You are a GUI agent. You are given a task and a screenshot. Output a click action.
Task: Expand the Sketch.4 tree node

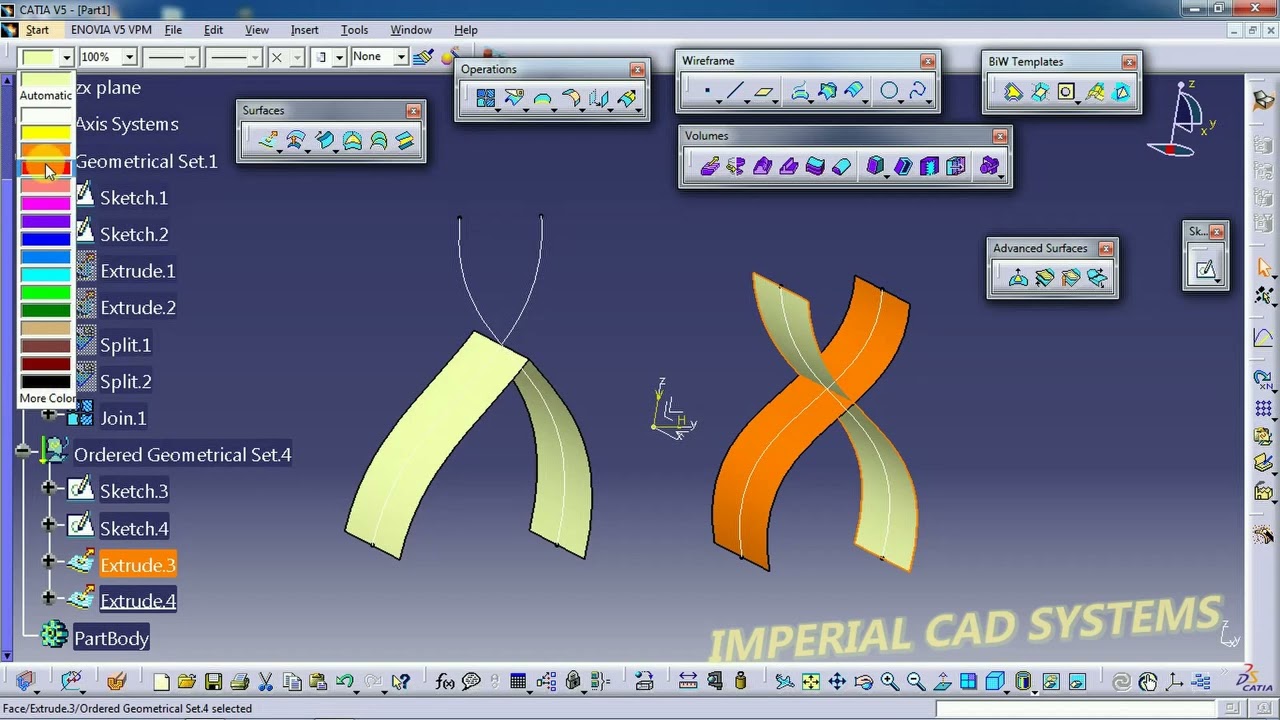coord(49,525)
